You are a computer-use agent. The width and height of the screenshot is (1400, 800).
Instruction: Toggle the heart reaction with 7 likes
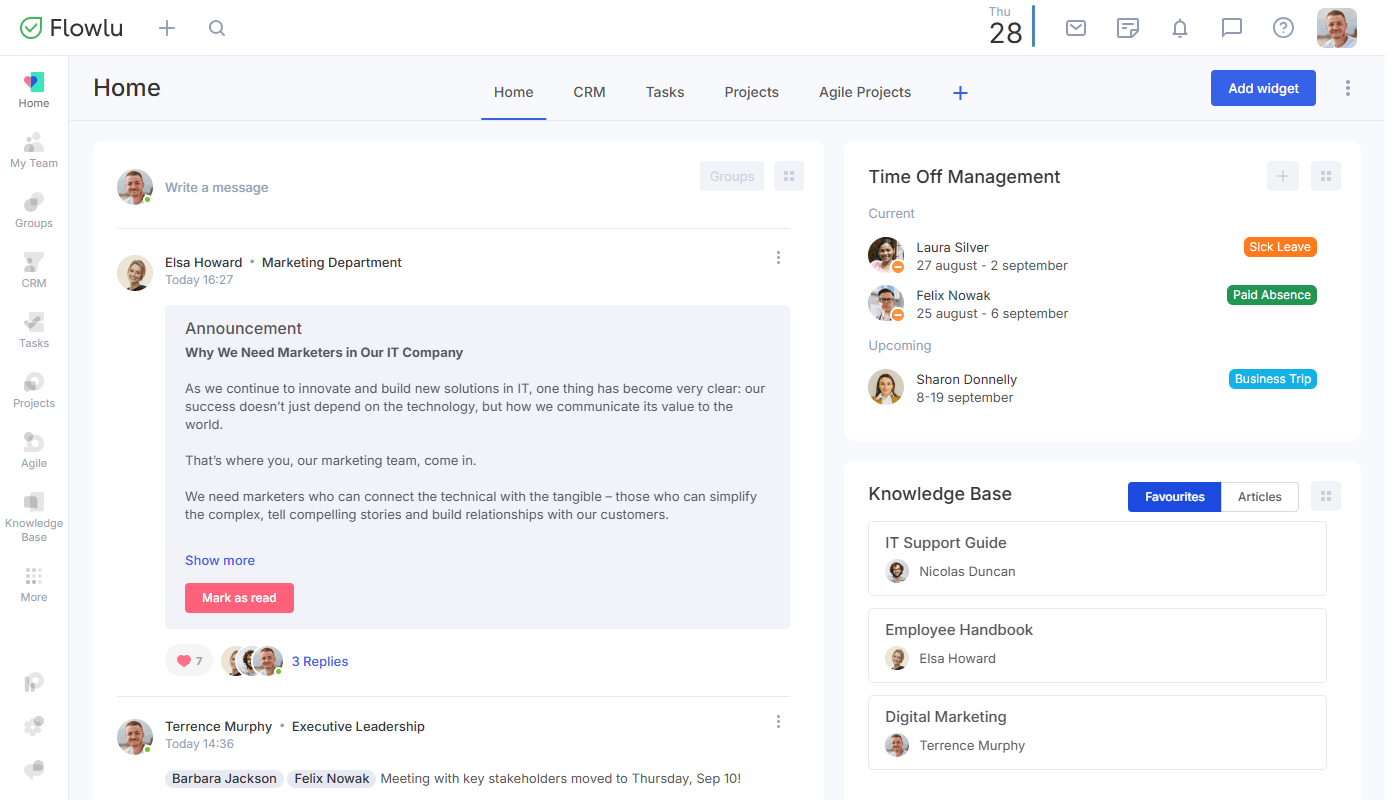pyautogui.click(x=189, y=661)
